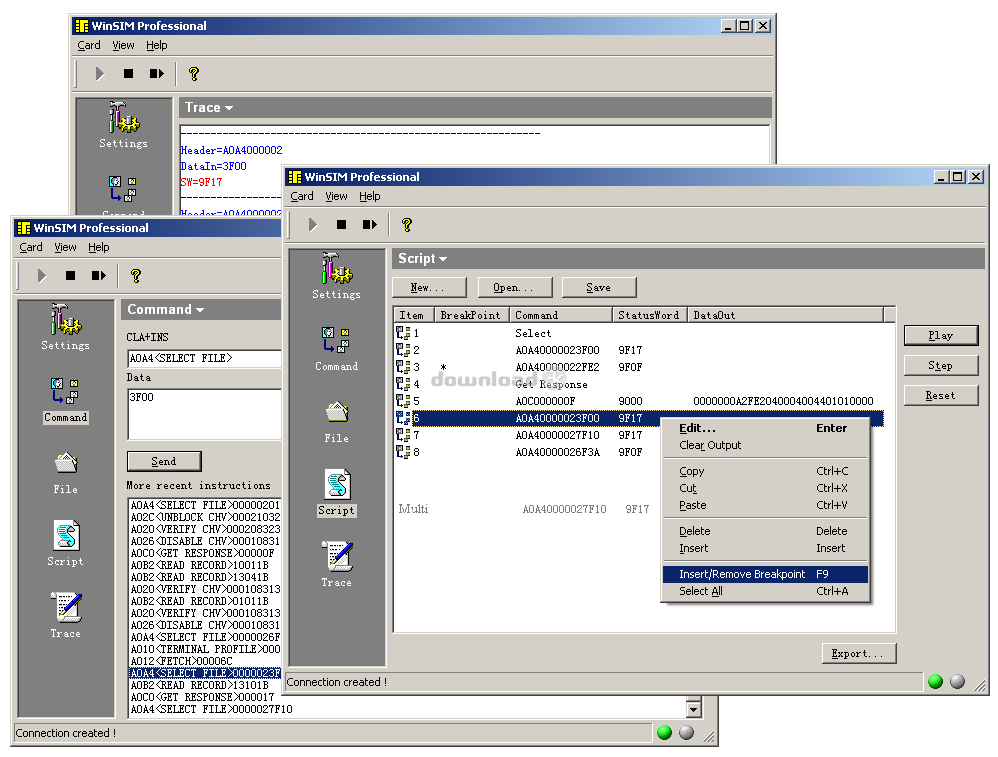
Task: Click Stop toolbar icon in Trace window
Action: [129, 74]
